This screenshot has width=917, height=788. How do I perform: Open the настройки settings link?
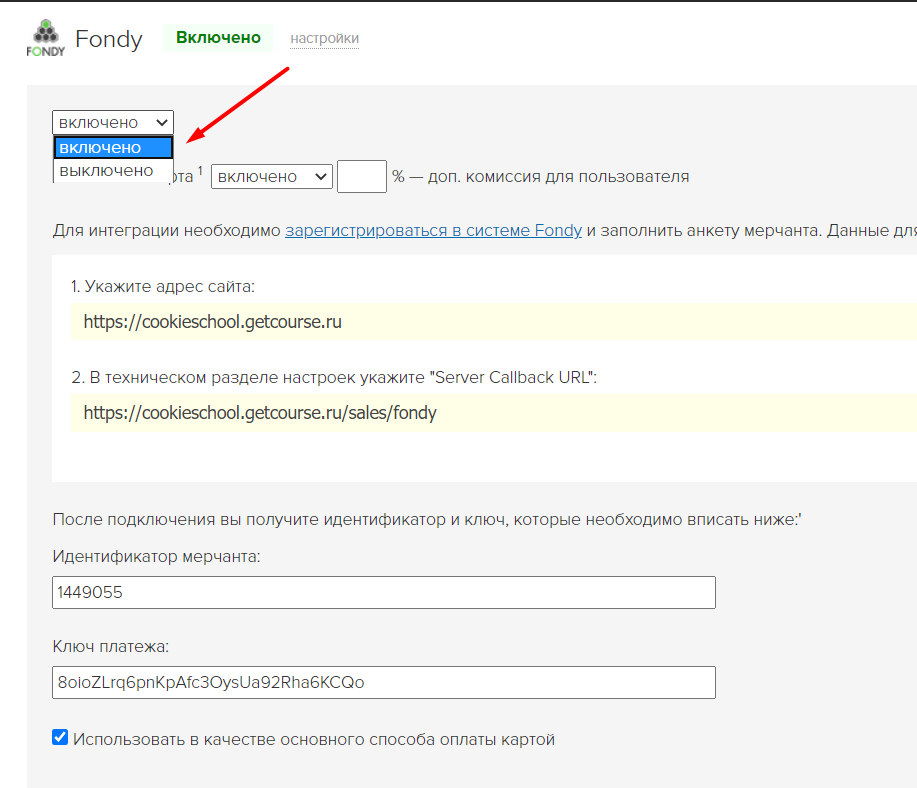tap(325, 39)
